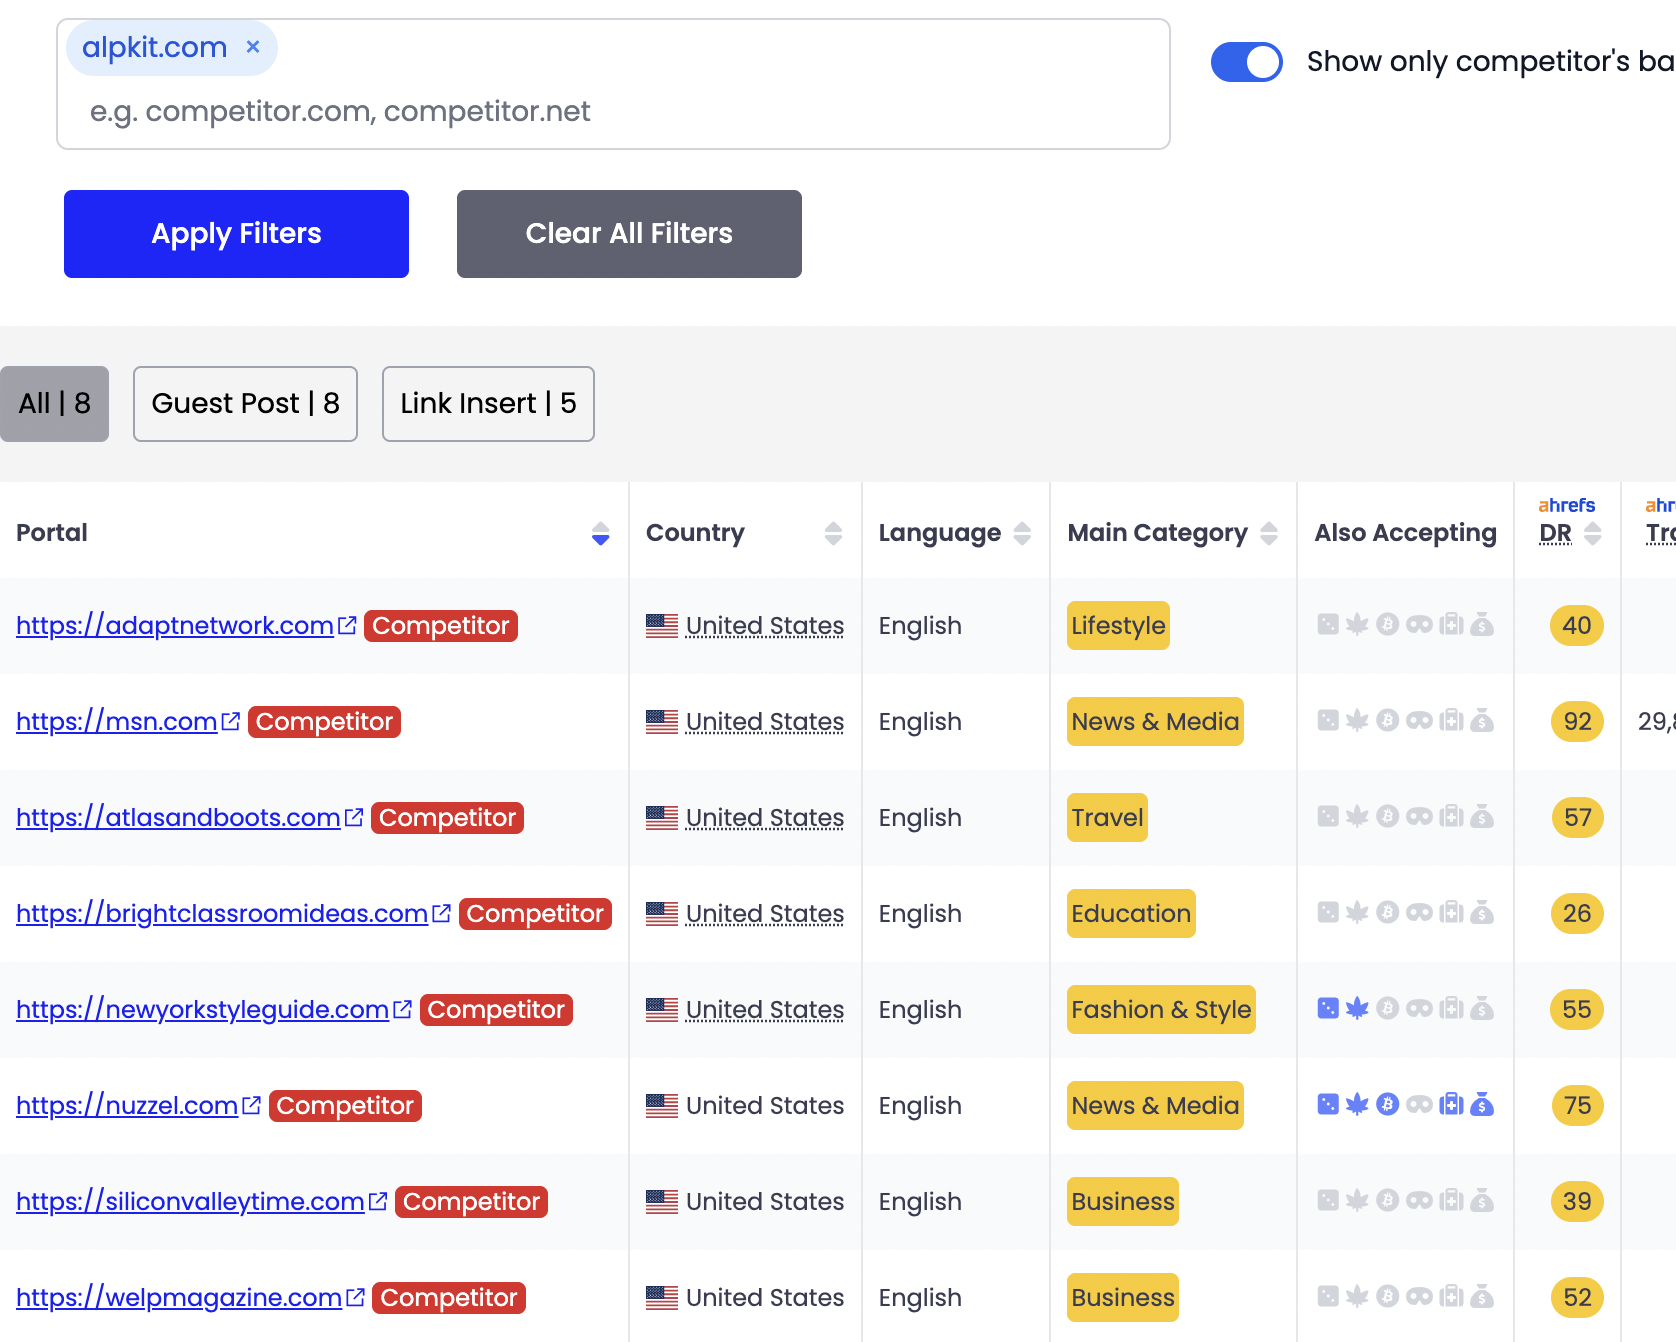Focus the competitor domain input field
Image resolution: width=1676 pixels, height=1342 pixels.
pyautogui.click(x=612, y=111)
